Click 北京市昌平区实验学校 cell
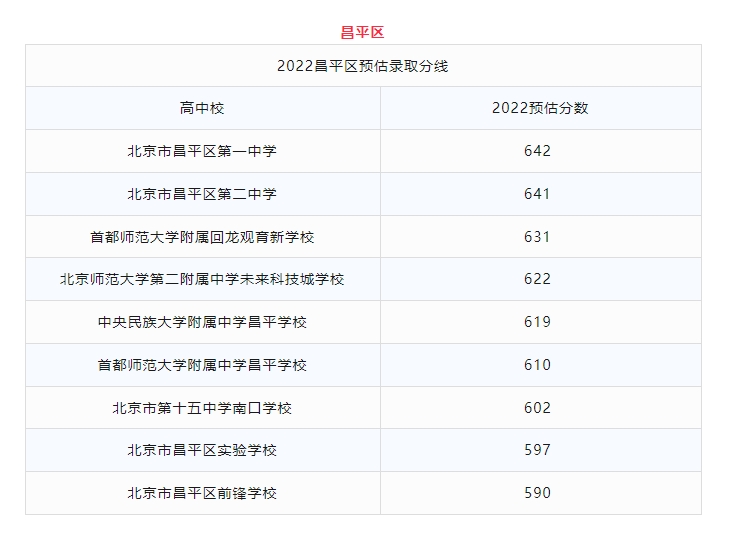The width and height of the screenshot is (729, 535). (x=202, y=450)
